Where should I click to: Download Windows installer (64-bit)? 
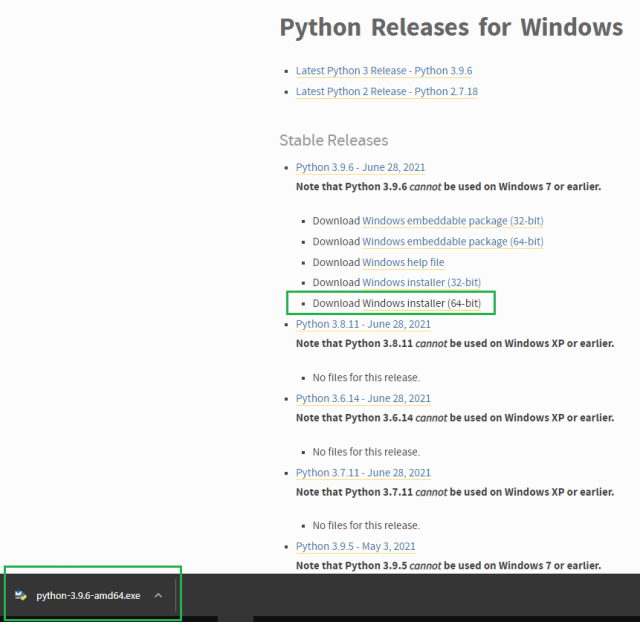point(421,303)
